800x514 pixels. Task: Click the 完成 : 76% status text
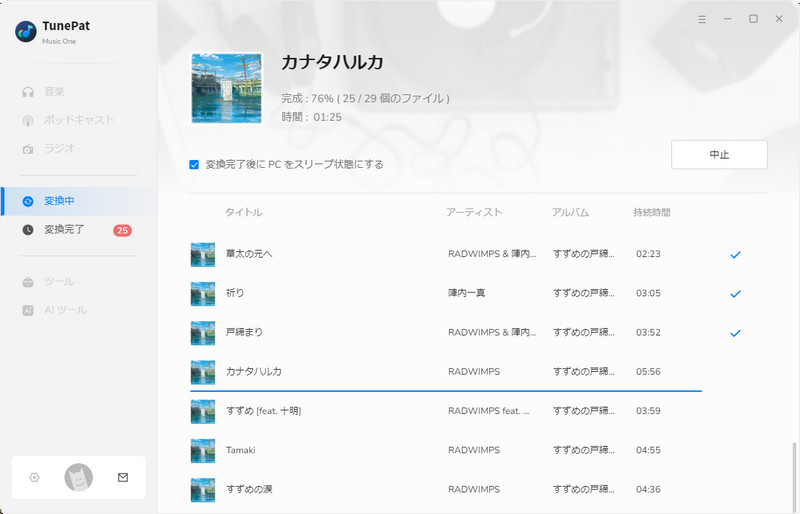coord(365,99)
